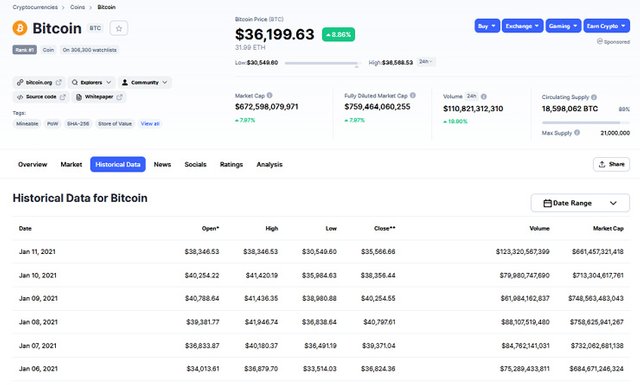Click the Jan 11, 2021 row date
640x385 pixels.
tap(37, 251)
